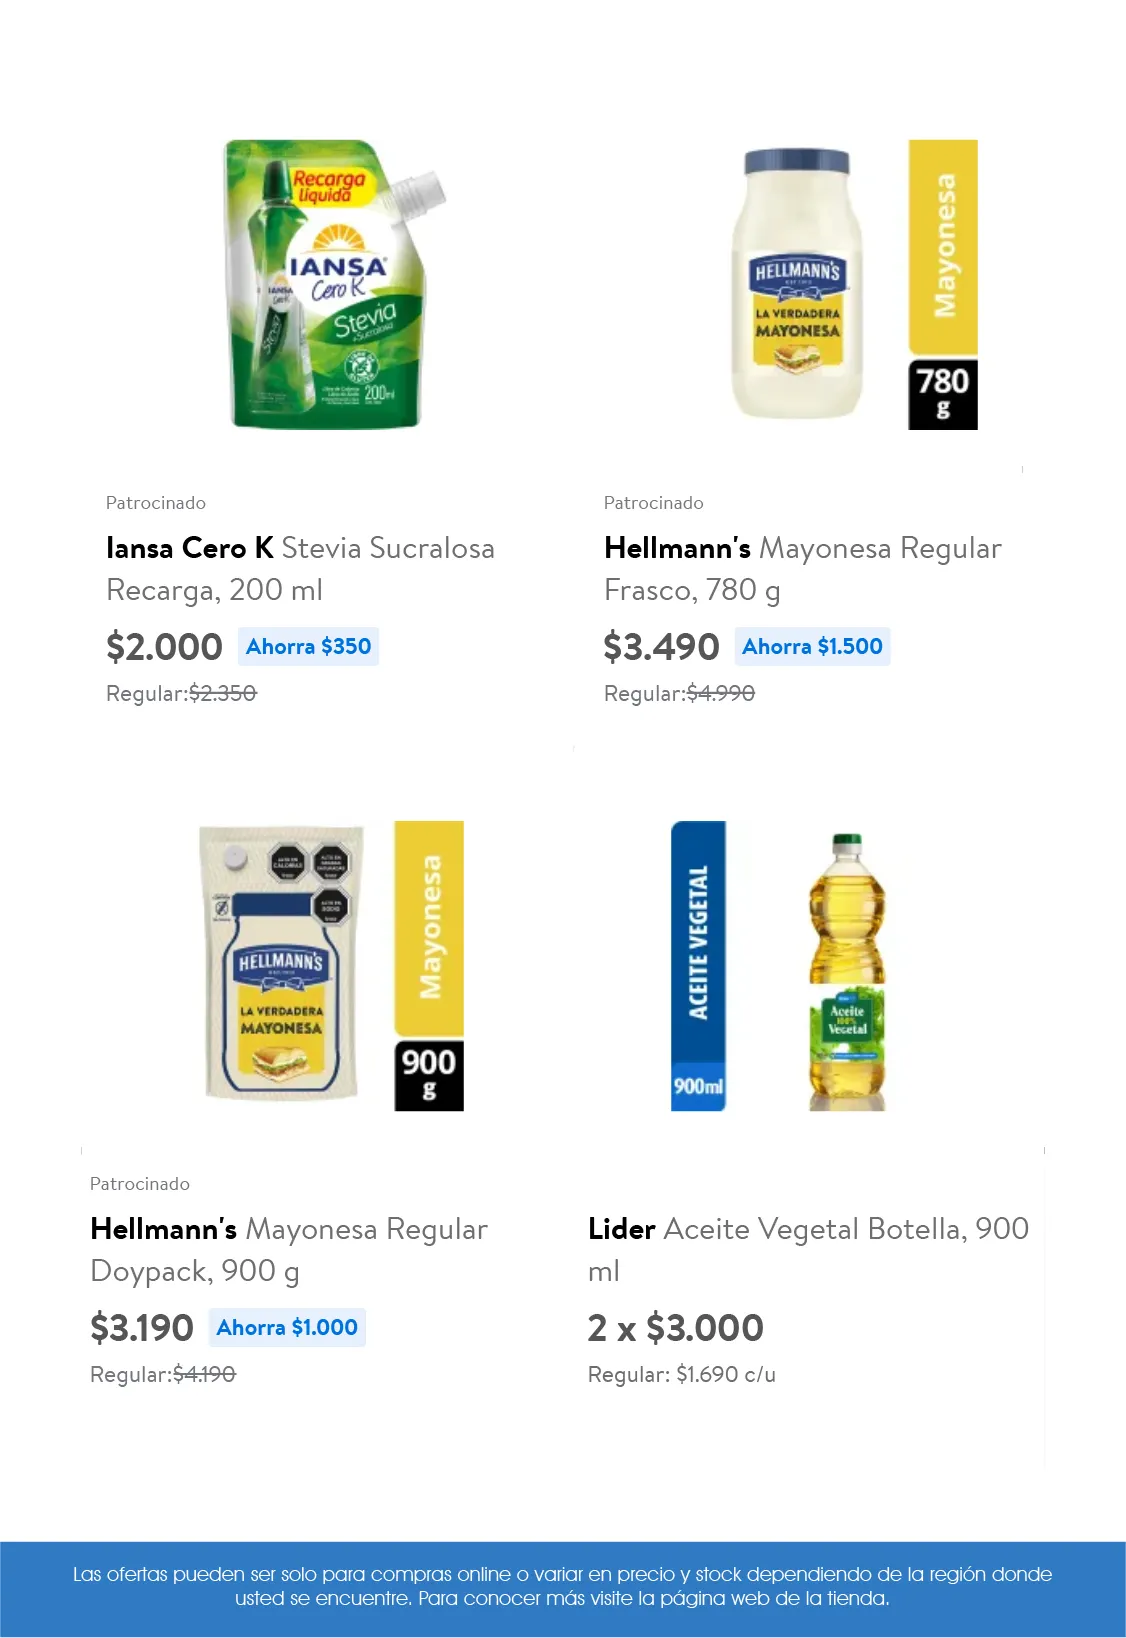Click the Ahorra $350 savings badge

[308, 647]
